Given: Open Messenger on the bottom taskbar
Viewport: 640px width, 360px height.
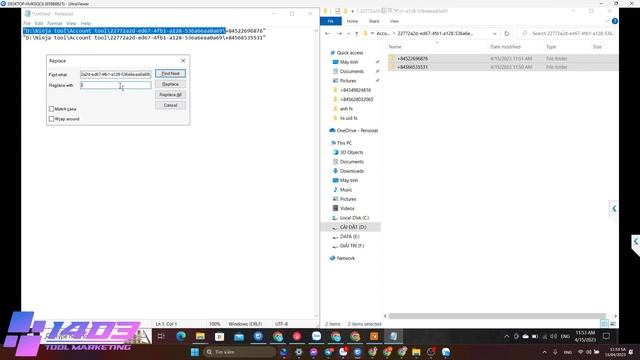Looking at the screenshot, I should coord(313,352).
